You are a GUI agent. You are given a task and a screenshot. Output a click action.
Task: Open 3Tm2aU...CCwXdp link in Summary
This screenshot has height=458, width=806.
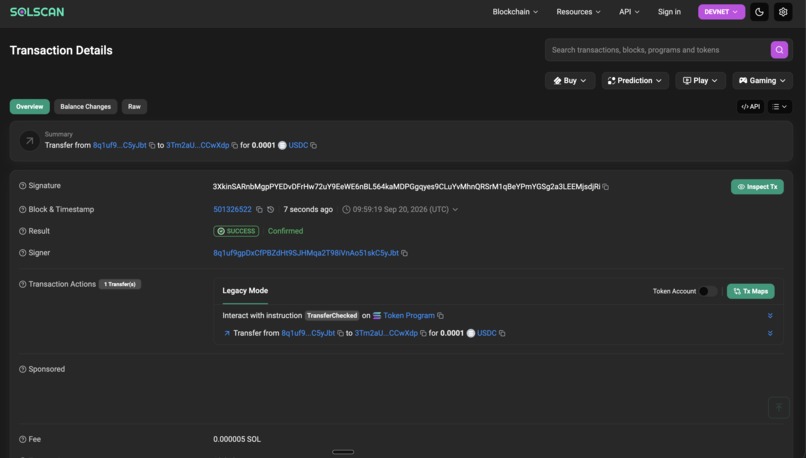pos(197,145)
